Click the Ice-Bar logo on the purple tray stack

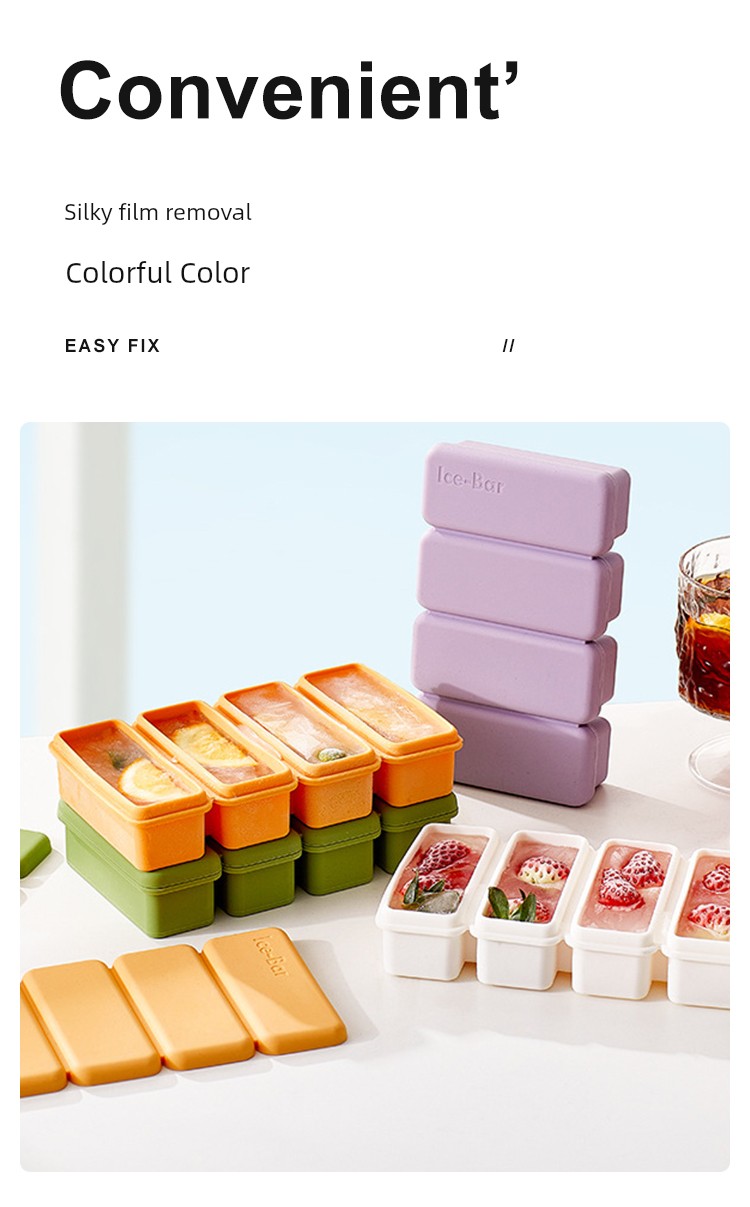point(472,480)
